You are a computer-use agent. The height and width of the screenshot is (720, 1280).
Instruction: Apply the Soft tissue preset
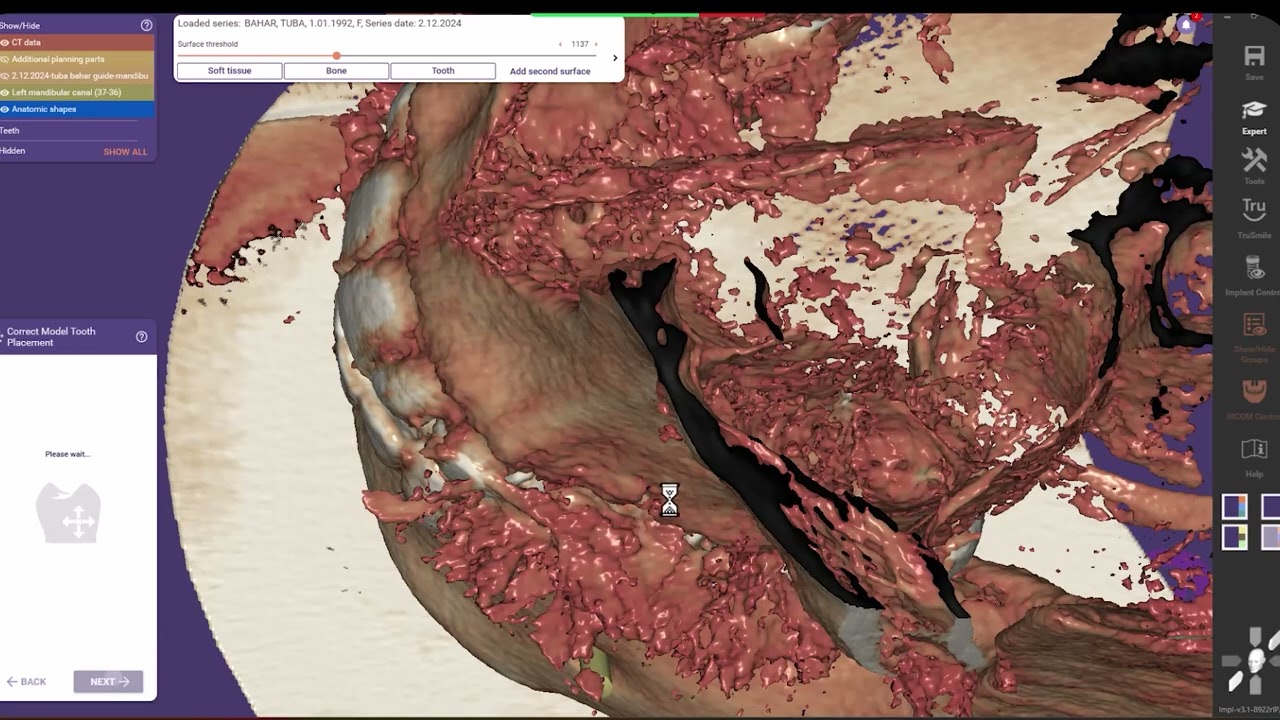coord(230,71)
